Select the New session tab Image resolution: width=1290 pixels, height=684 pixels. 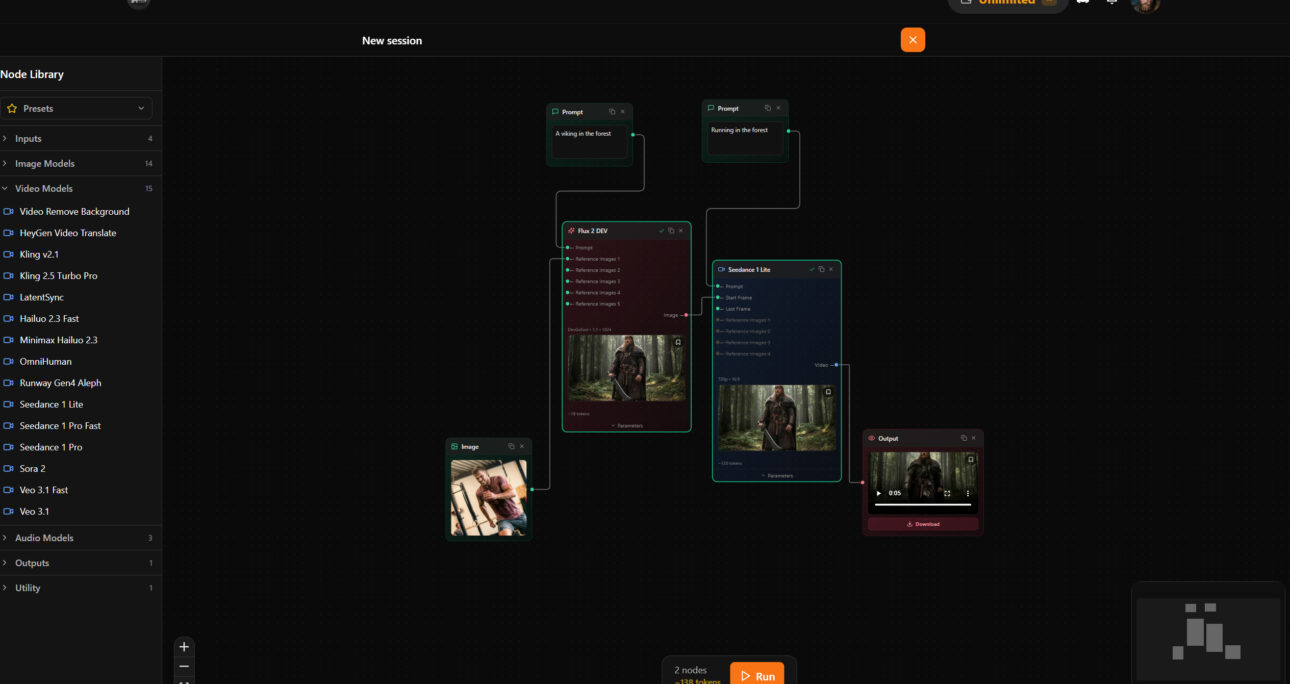pyautogui.click(x=392, y=40)
